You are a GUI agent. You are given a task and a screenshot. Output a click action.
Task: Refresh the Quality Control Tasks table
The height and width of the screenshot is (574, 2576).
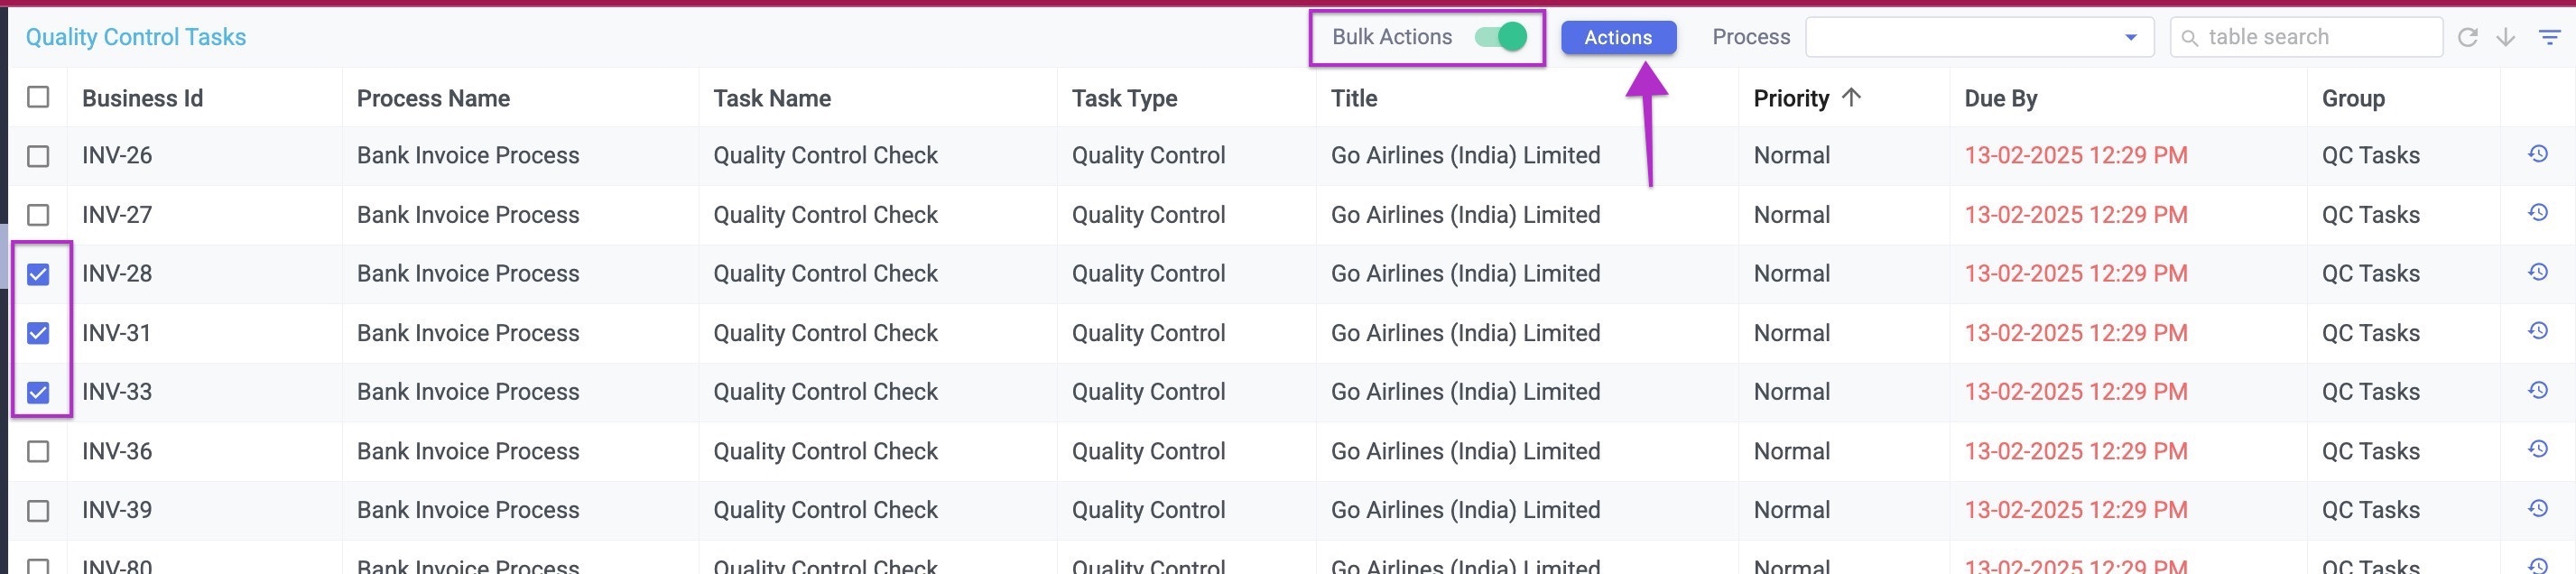pos(2468,37)
